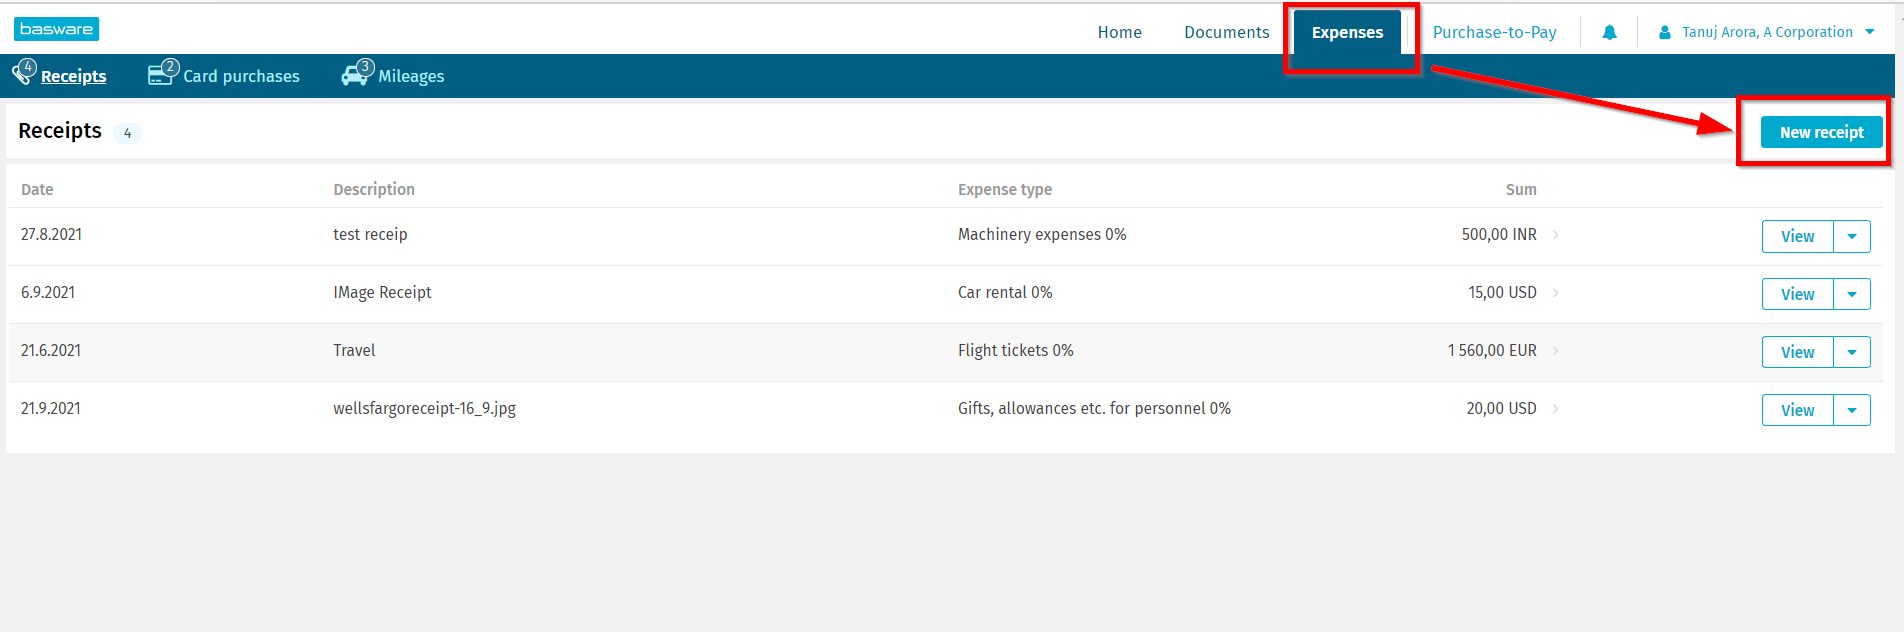Screen dimensions: 1904x632
Task: Open dropdown arrow for test receip row
Action: tap(1852, 237)
